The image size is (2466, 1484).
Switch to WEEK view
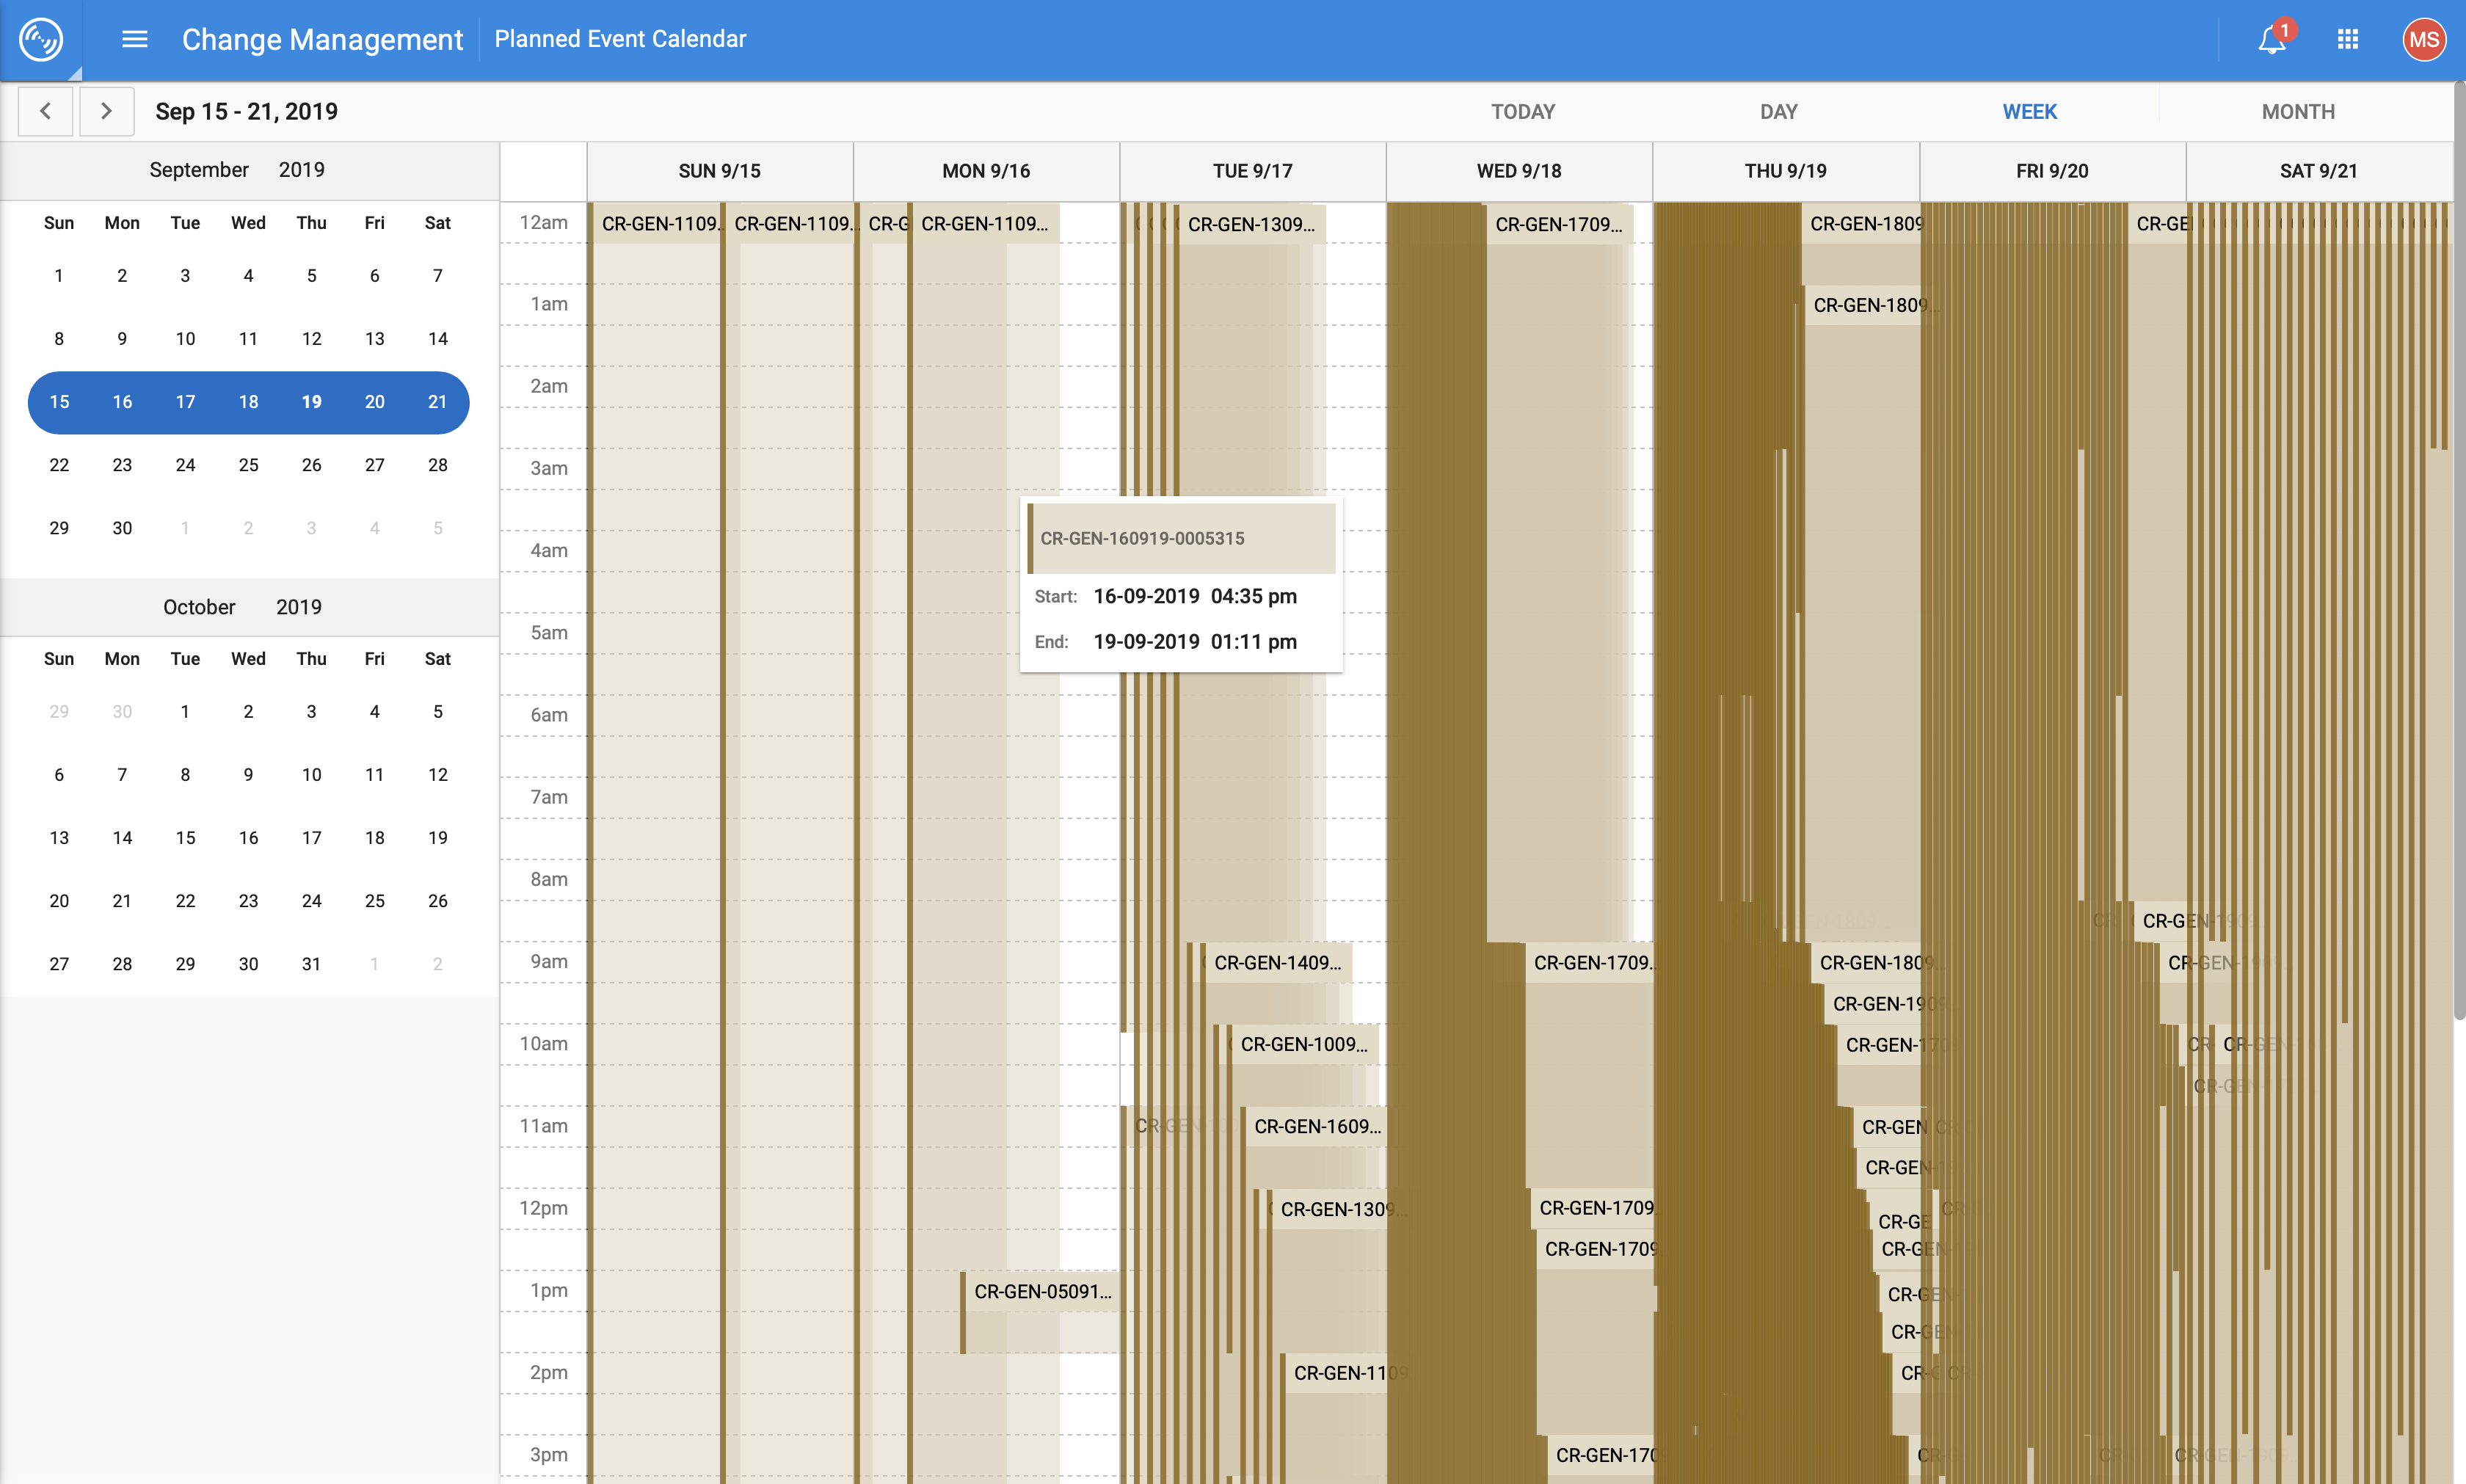click(x=2029, y=112)
